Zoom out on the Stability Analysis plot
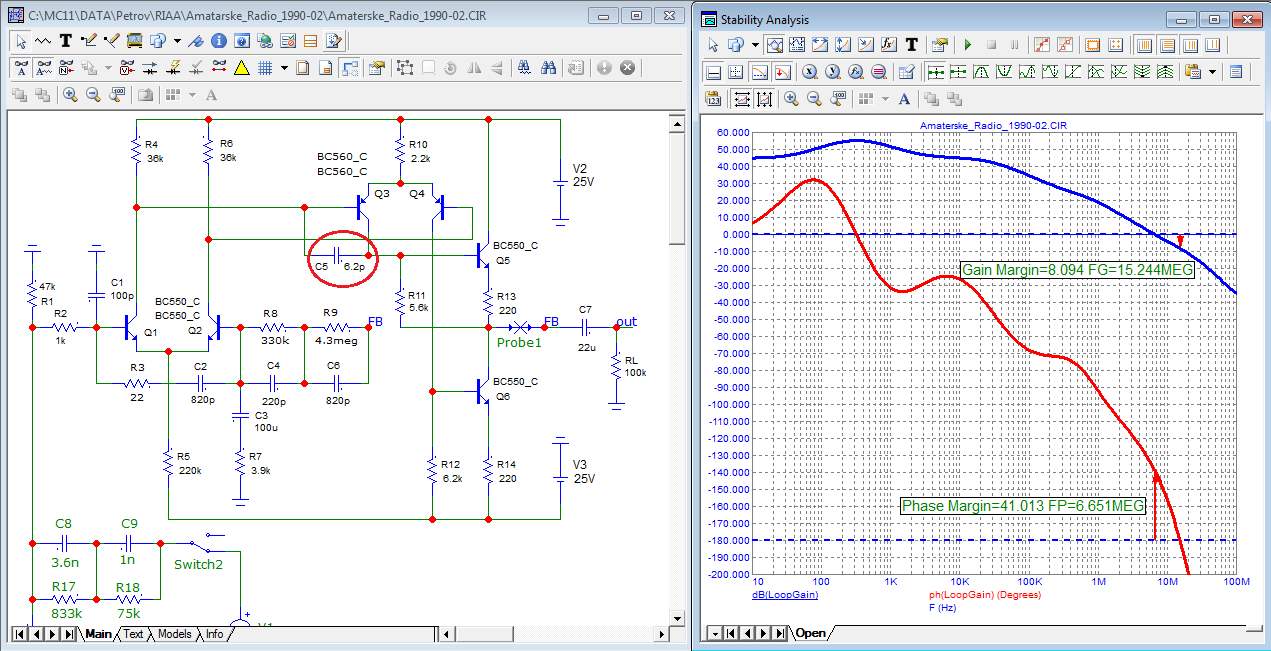 coord(813,99)
